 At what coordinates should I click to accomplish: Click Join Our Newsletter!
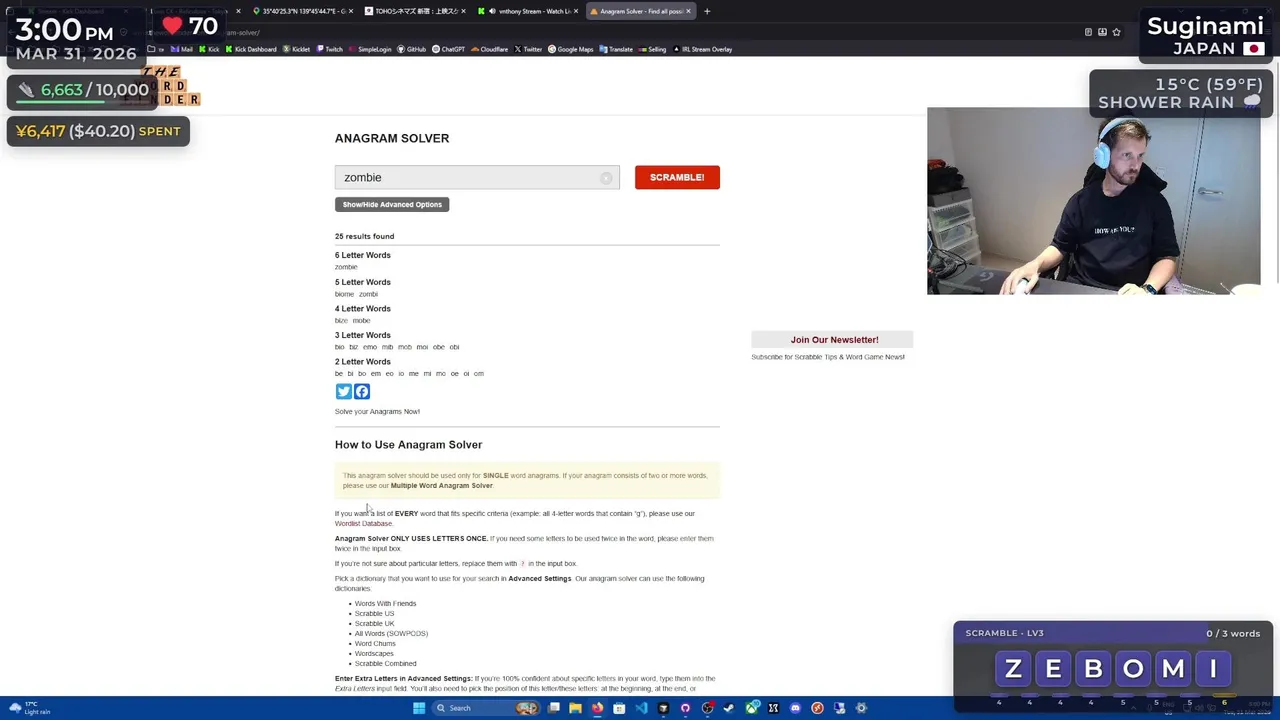click(x=834, y=340)
